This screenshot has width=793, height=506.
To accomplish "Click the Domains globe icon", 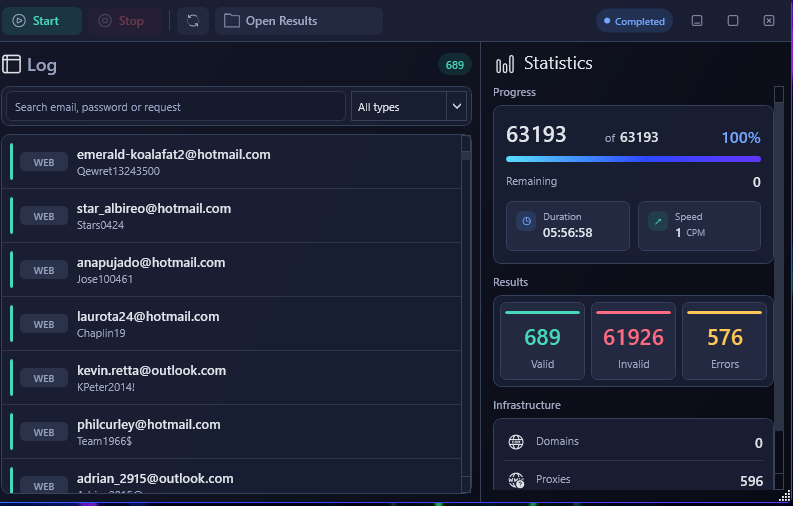I will click(516, 442).
